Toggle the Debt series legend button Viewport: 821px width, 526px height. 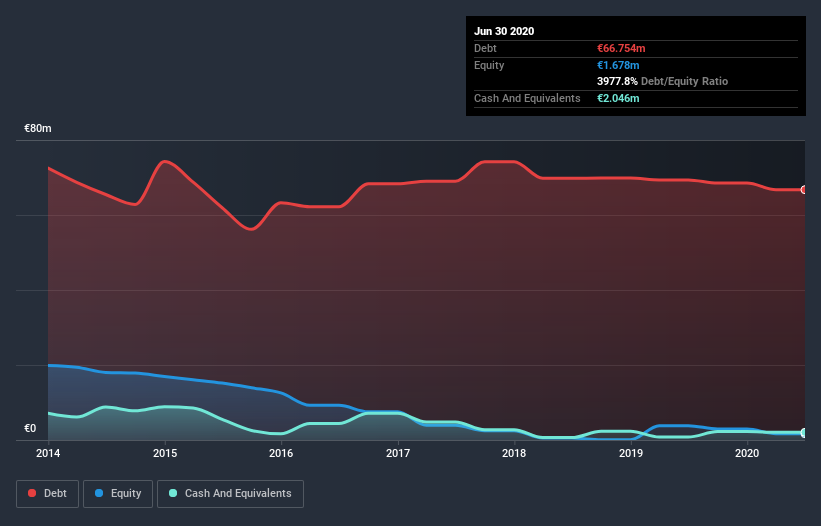pos(47,494)
